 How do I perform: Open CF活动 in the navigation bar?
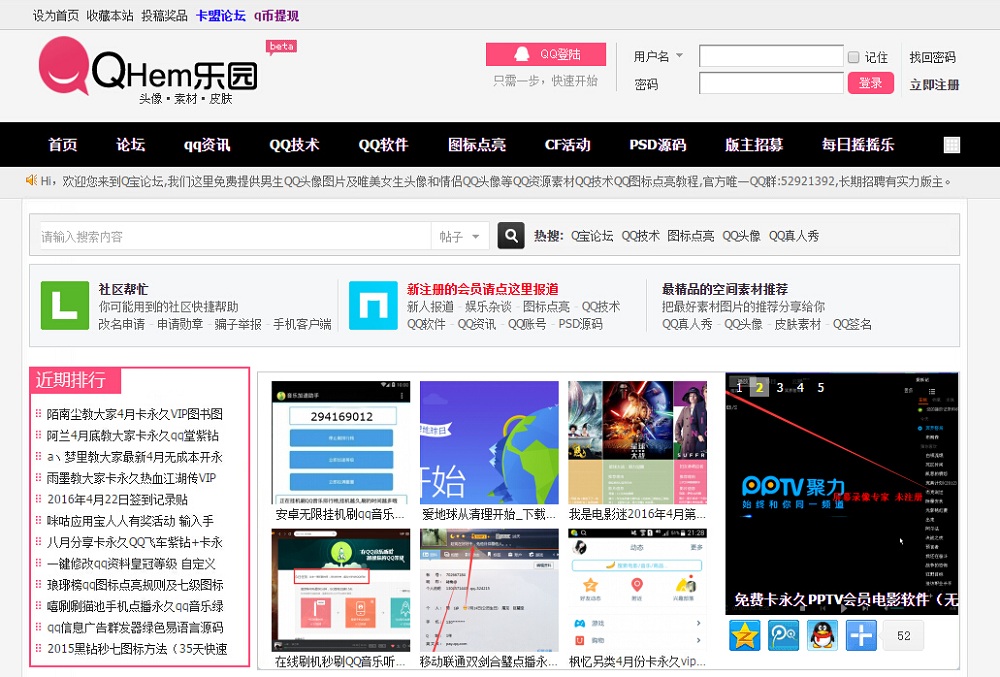click(568, 145)
